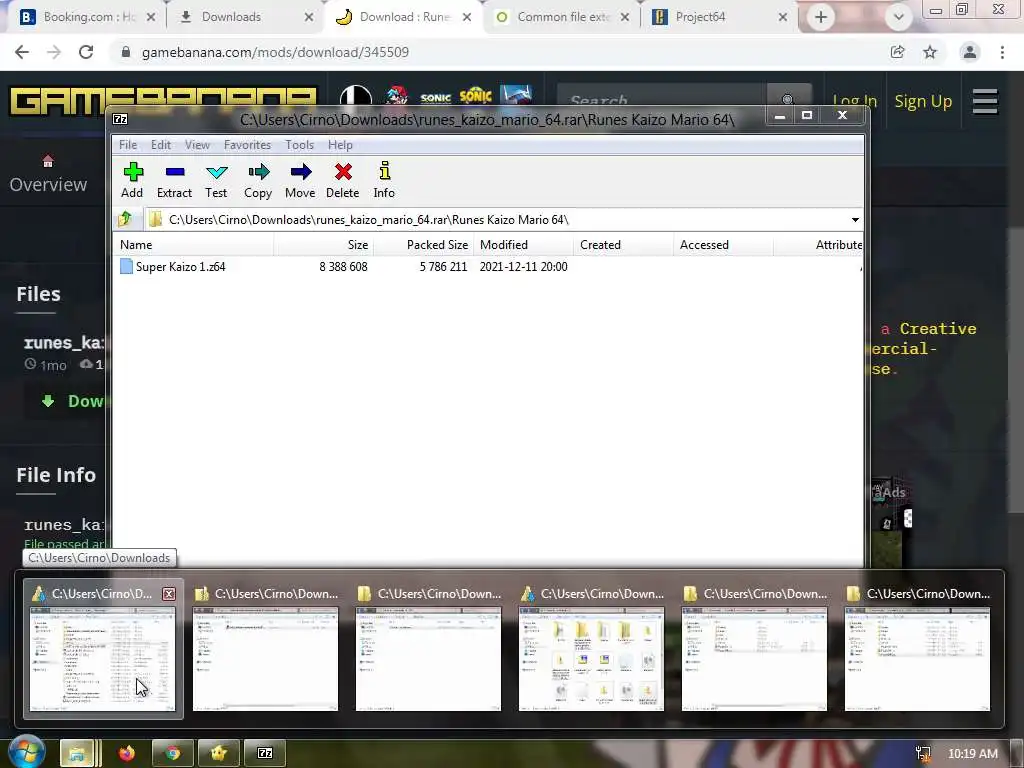Viewport: 1024px width, 768px height.
Task: Select the last explorer window thumbnail
Action: [x=917, y=648]
